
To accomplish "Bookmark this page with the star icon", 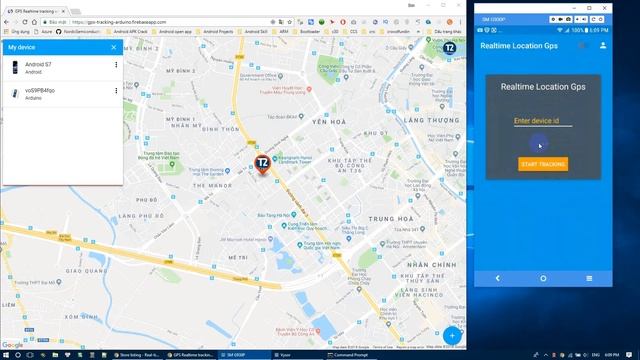I will (x=289, y=22).
